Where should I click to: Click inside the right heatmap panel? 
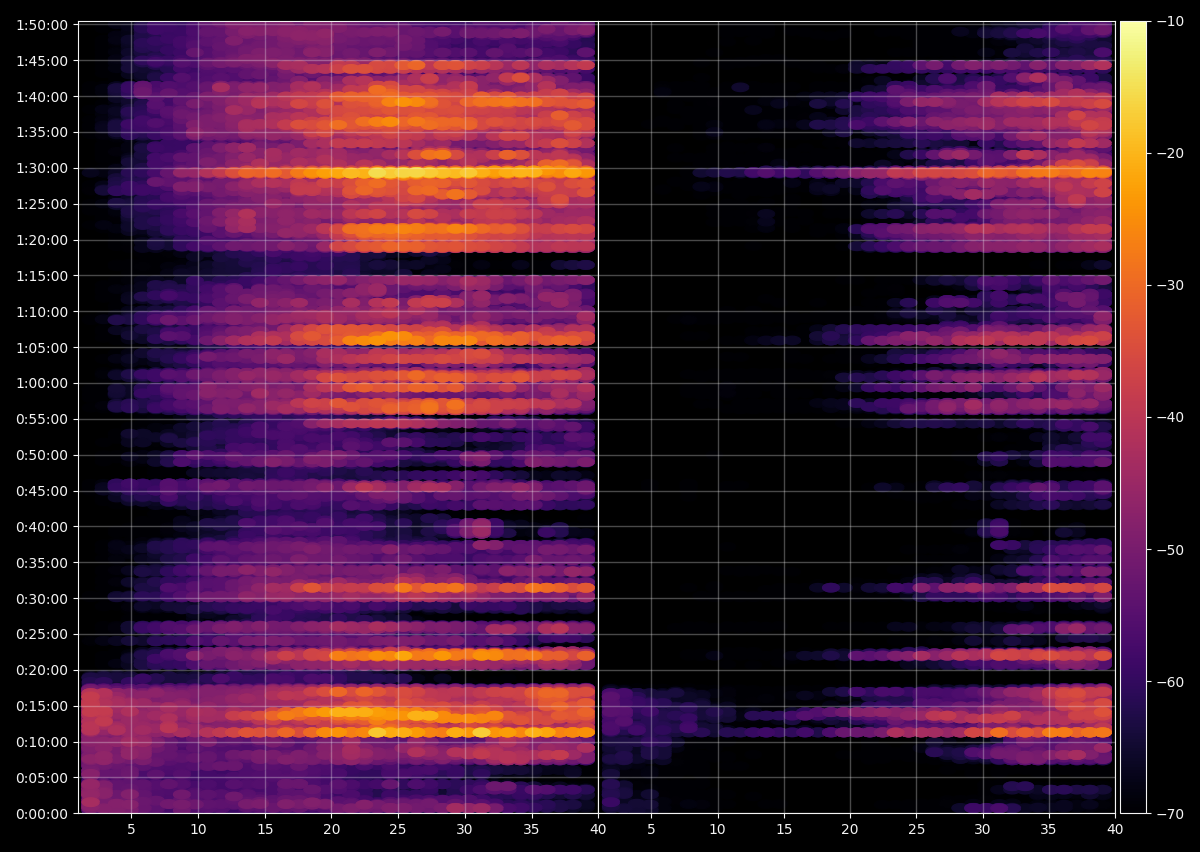(x=856, y=417)
